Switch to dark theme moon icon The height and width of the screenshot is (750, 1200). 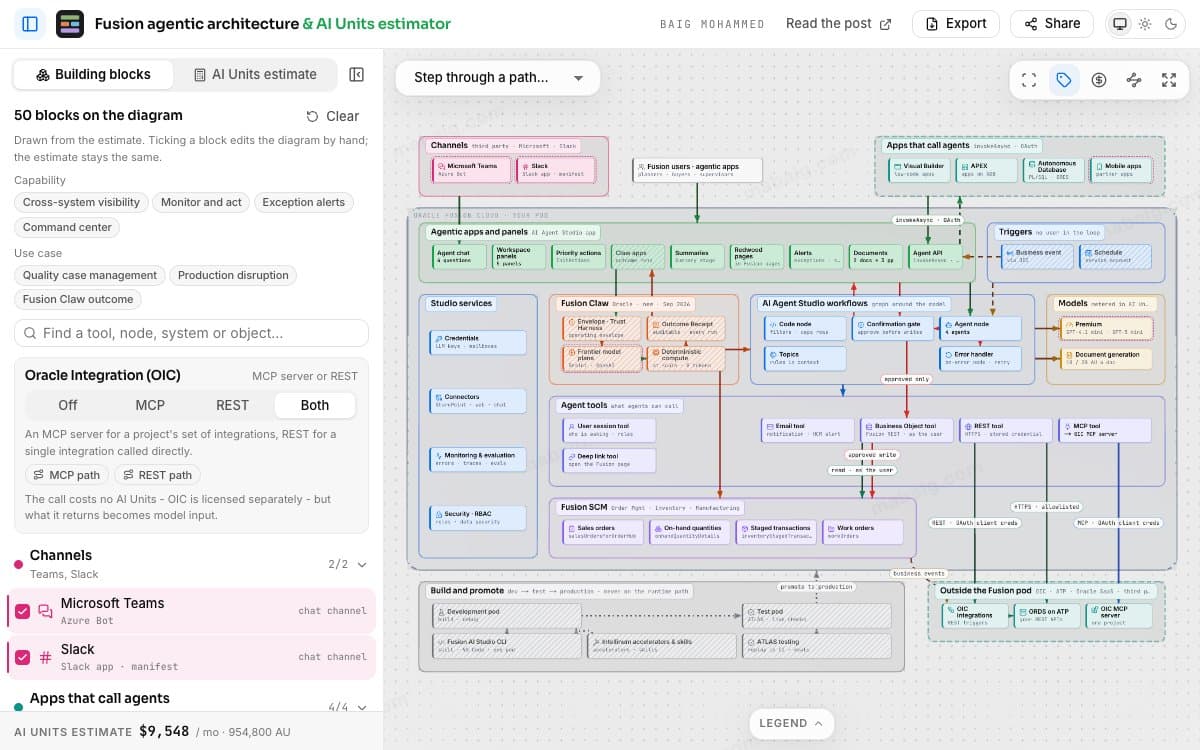(1171, 24)
